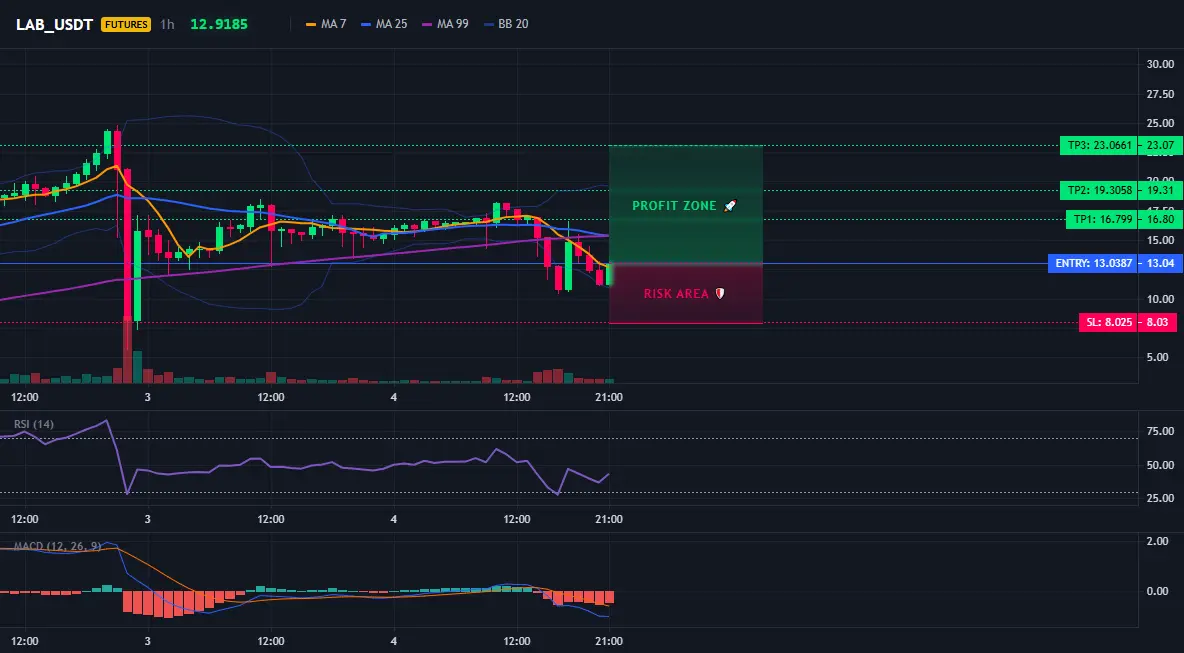Click the LAB_USDT symbol name
The width and height of the screenshot is (1184, 653).
(x=54, y=24)
